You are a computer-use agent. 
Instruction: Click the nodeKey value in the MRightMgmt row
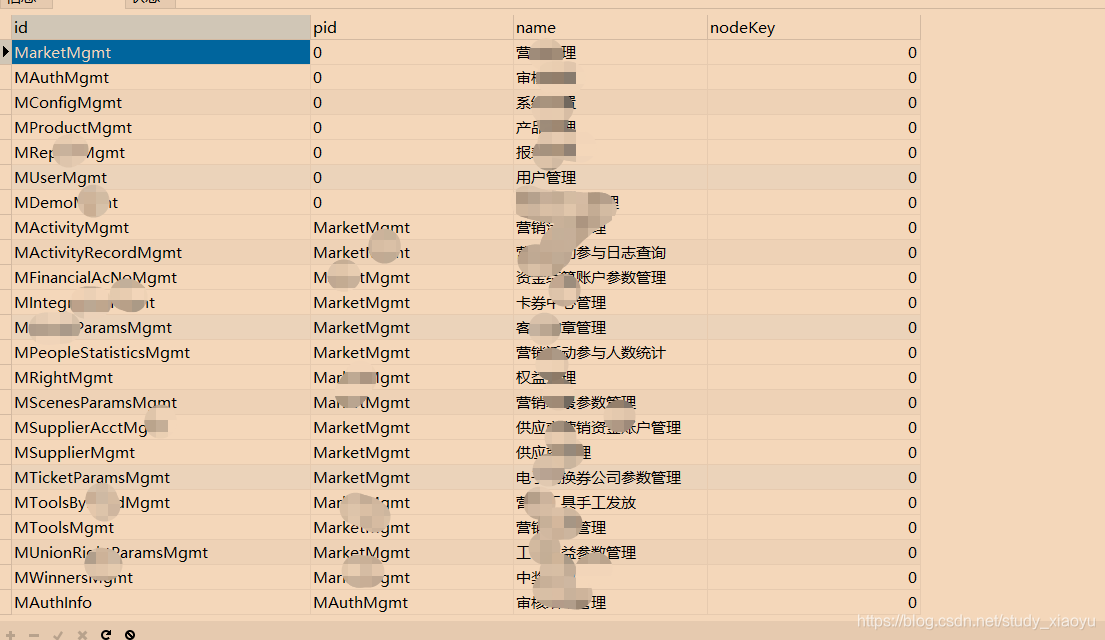814,378
